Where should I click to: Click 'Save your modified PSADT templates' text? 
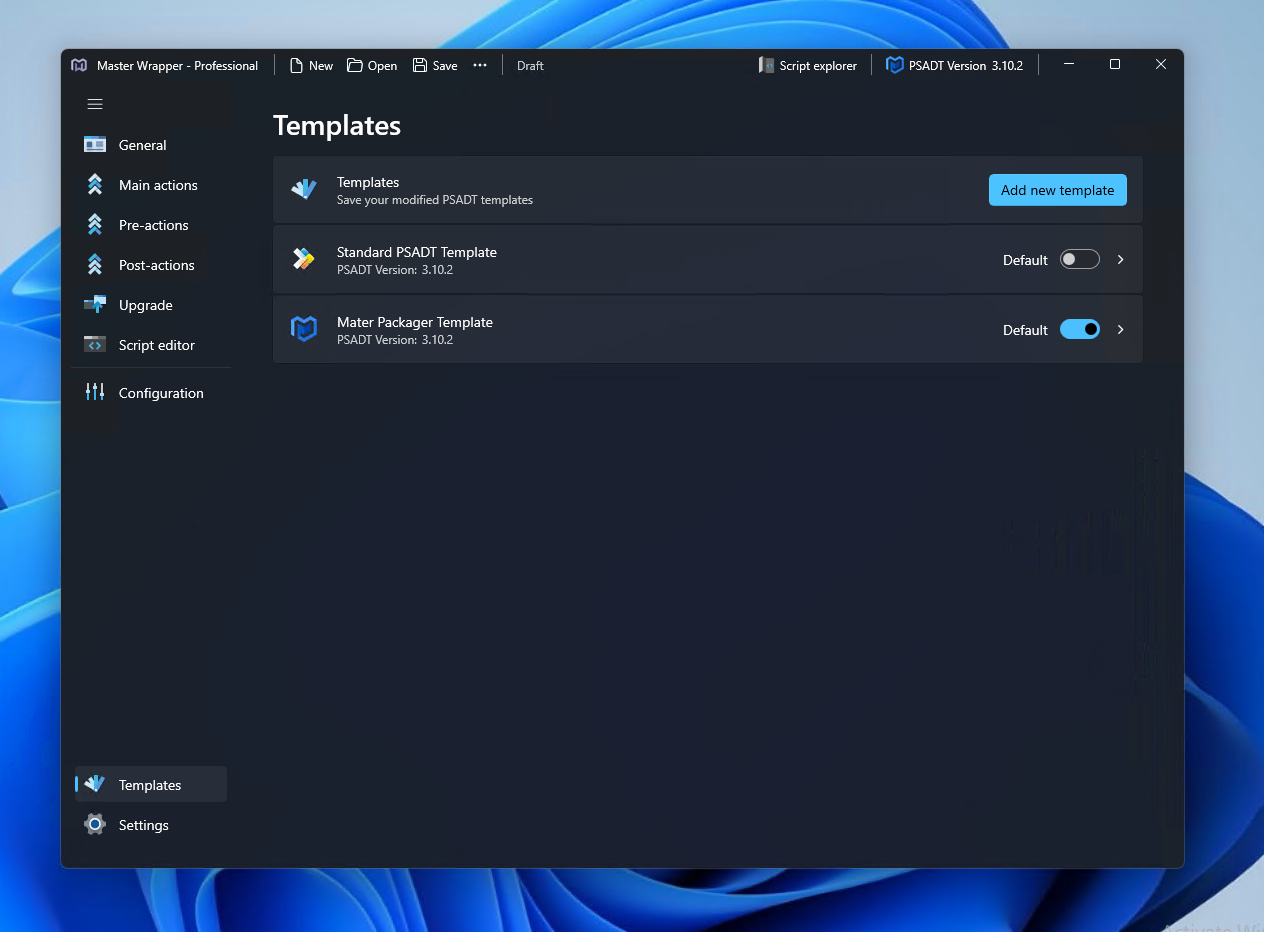(x=435, y=200)
